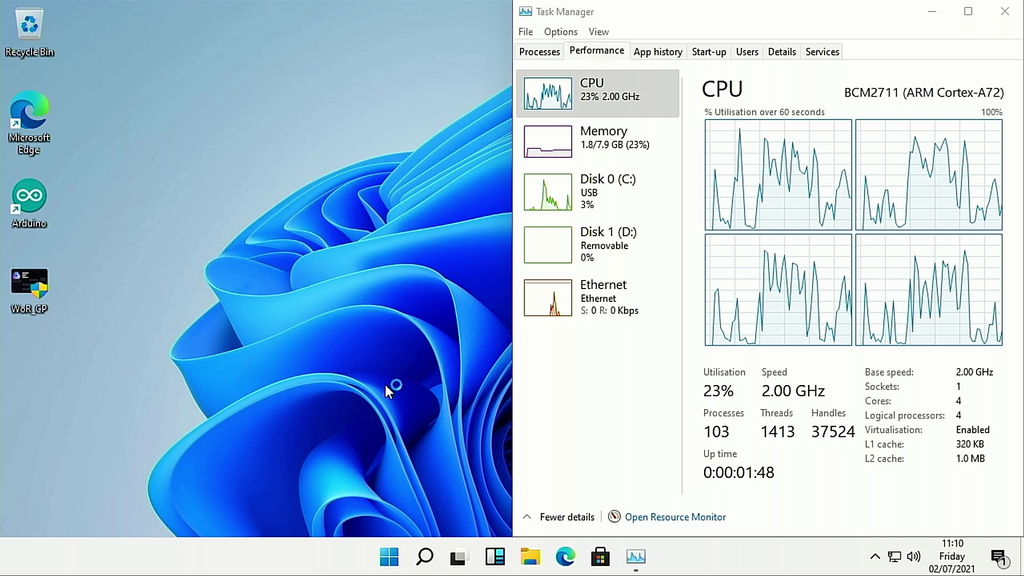This screenshot has height=576, width=1024.
Task: Select Disk 0 (C:) in the sidebar
Action: (597, 192)
